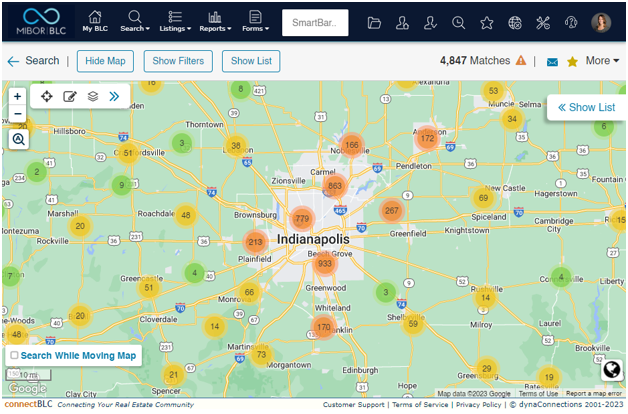Click the Google logo on map
The width and height of the screenshot is (628, 414).
click(28, 388)
